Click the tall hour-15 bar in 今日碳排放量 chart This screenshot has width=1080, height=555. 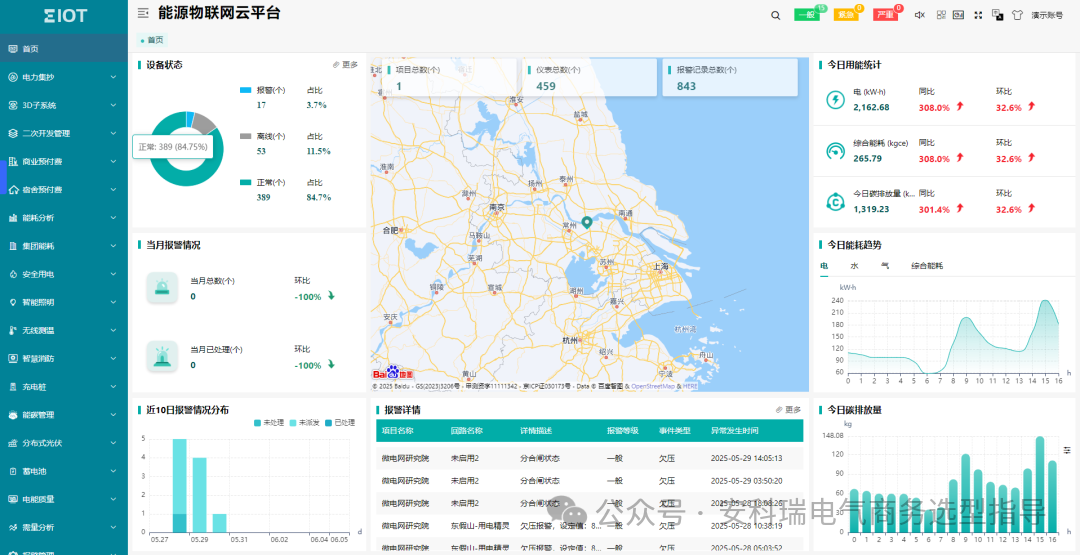click(1039, 483)
